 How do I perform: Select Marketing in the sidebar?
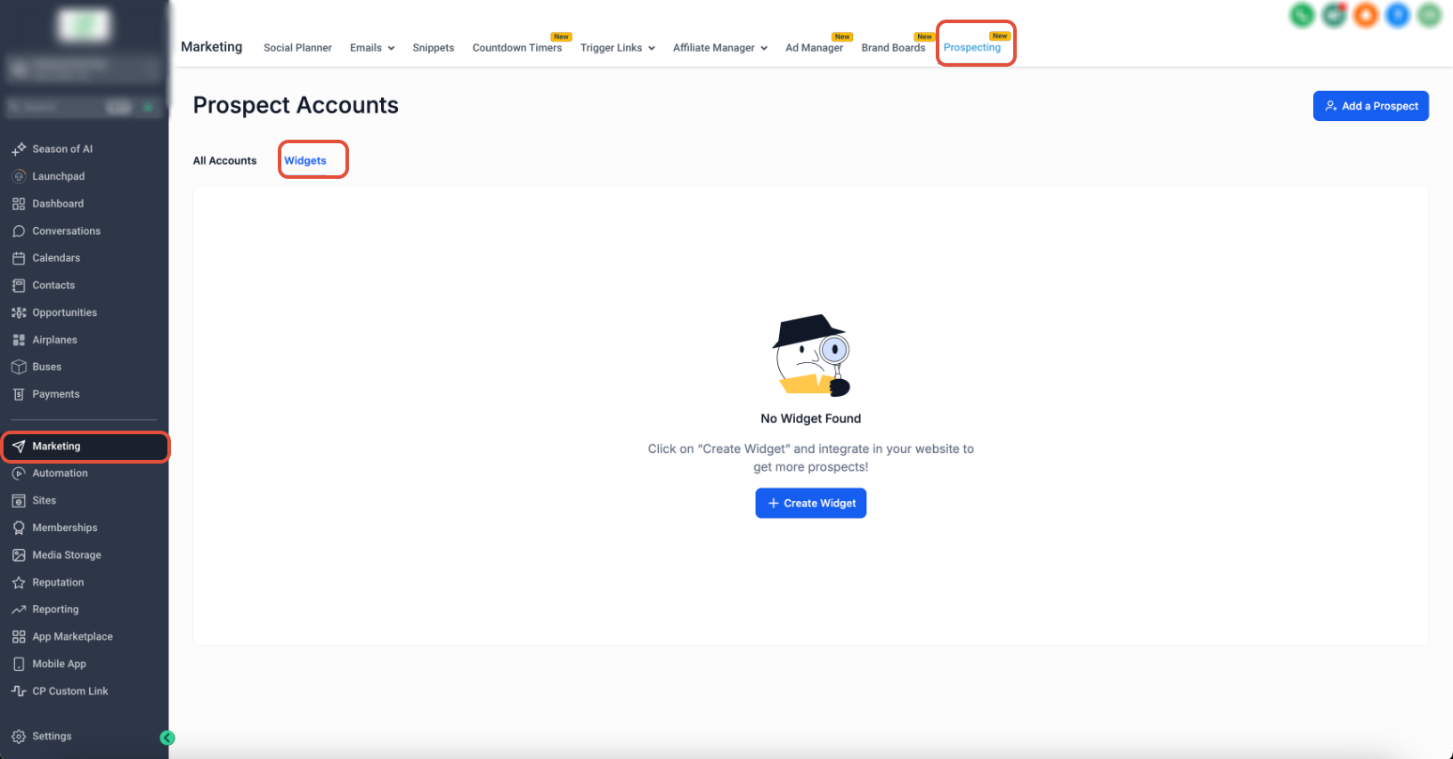click(85, 446)
